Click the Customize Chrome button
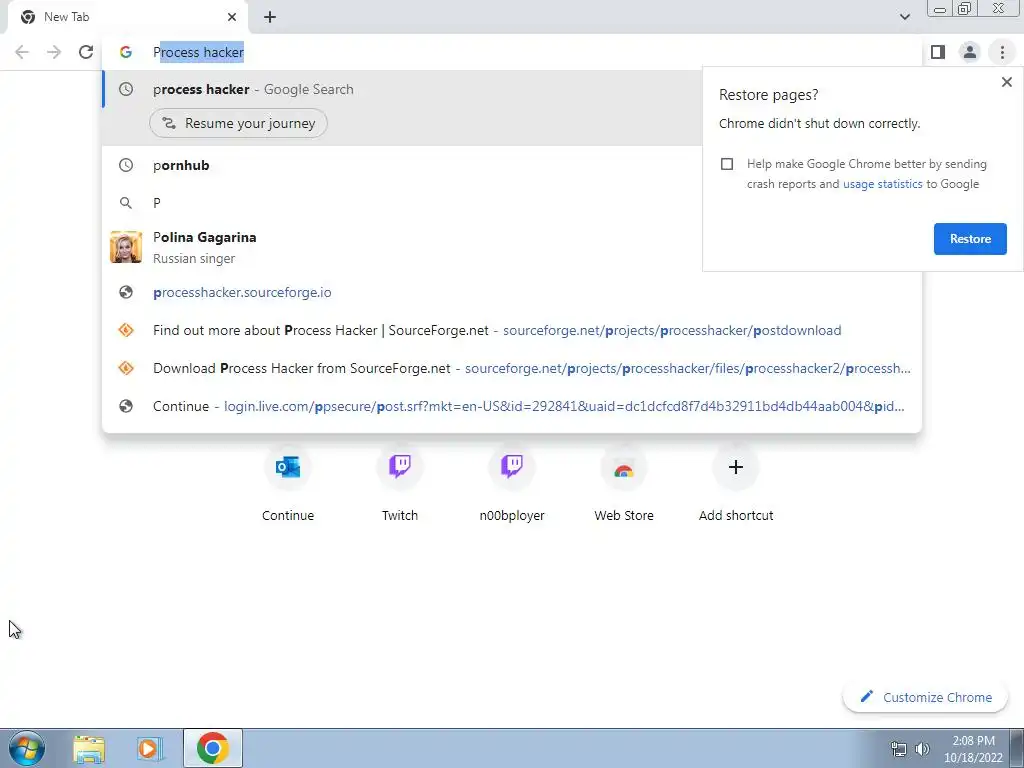Image resolution: width=1024 pixels, height=768 pixels. [925, 697]
